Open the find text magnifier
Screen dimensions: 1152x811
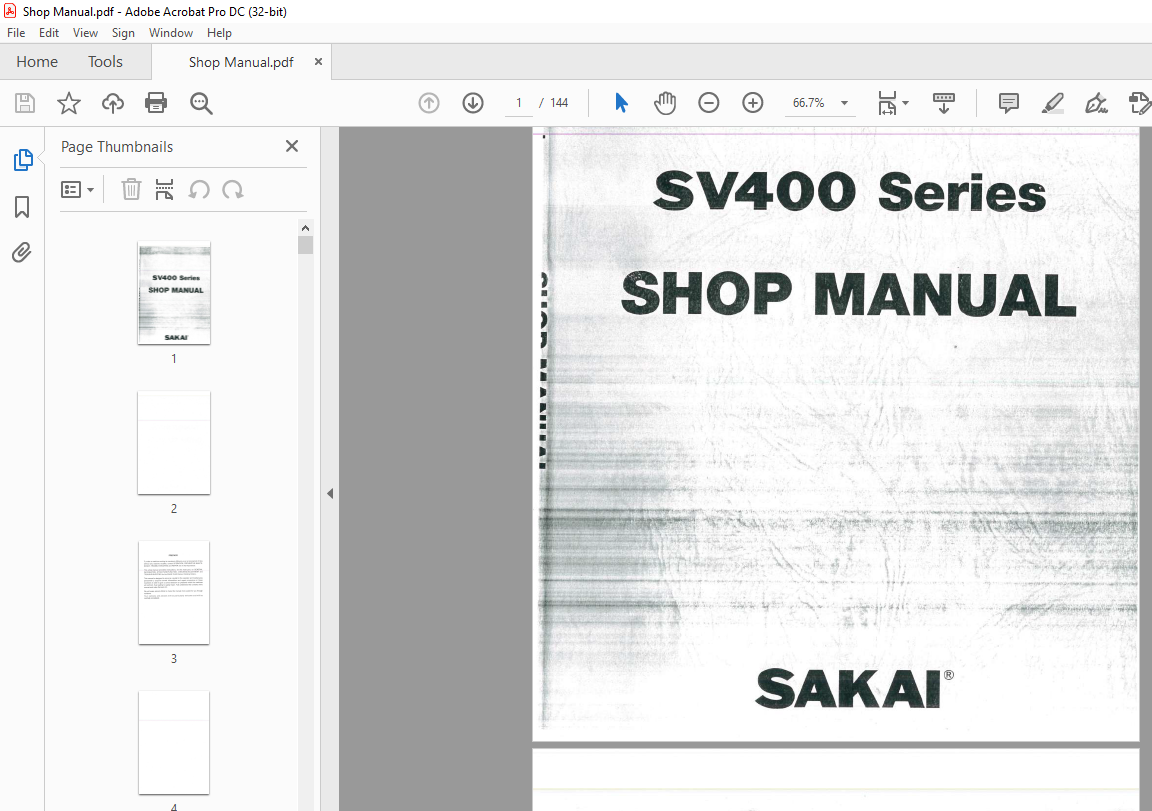[x=201, y=104]
